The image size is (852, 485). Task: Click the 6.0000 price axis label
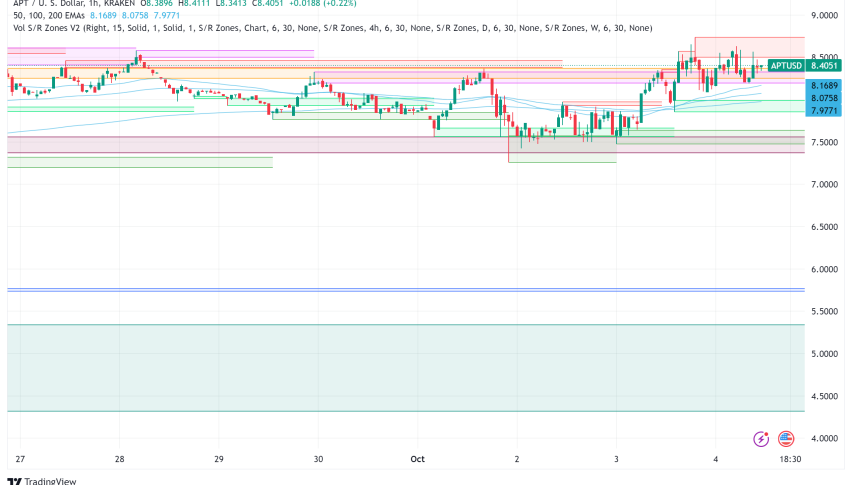click(824, 269)
